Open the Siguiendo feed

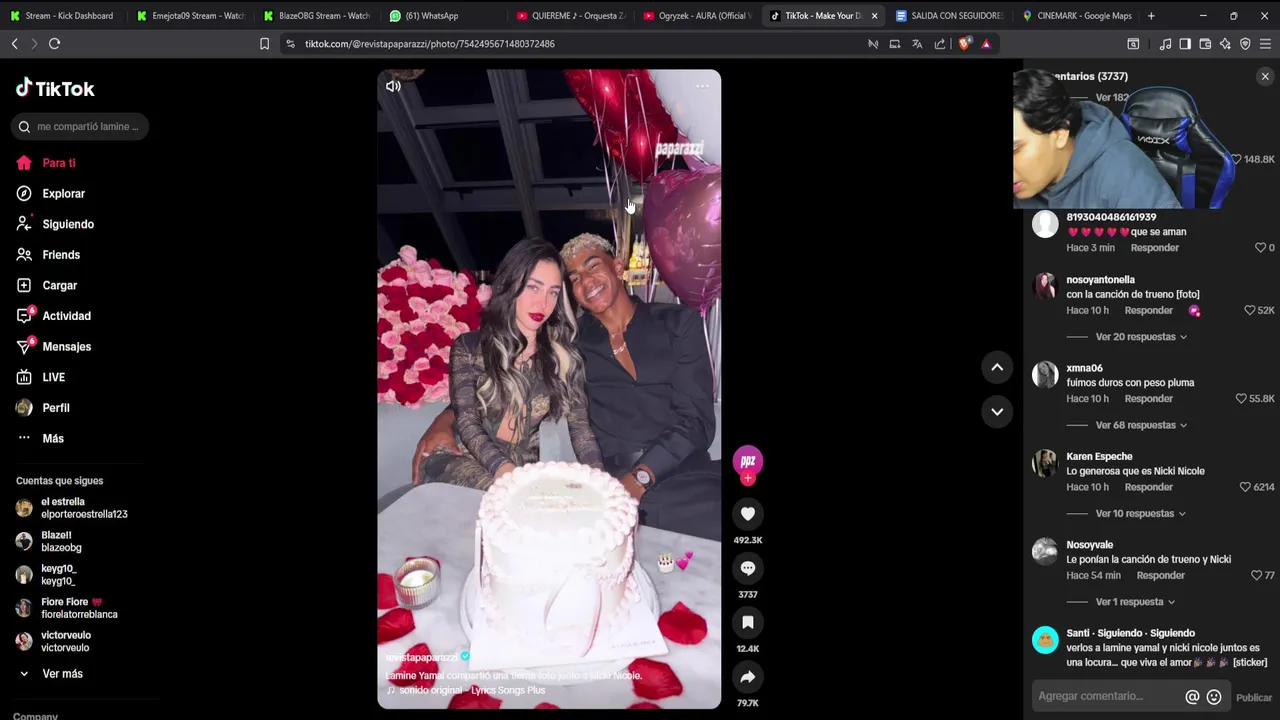[x=55, y=224]
